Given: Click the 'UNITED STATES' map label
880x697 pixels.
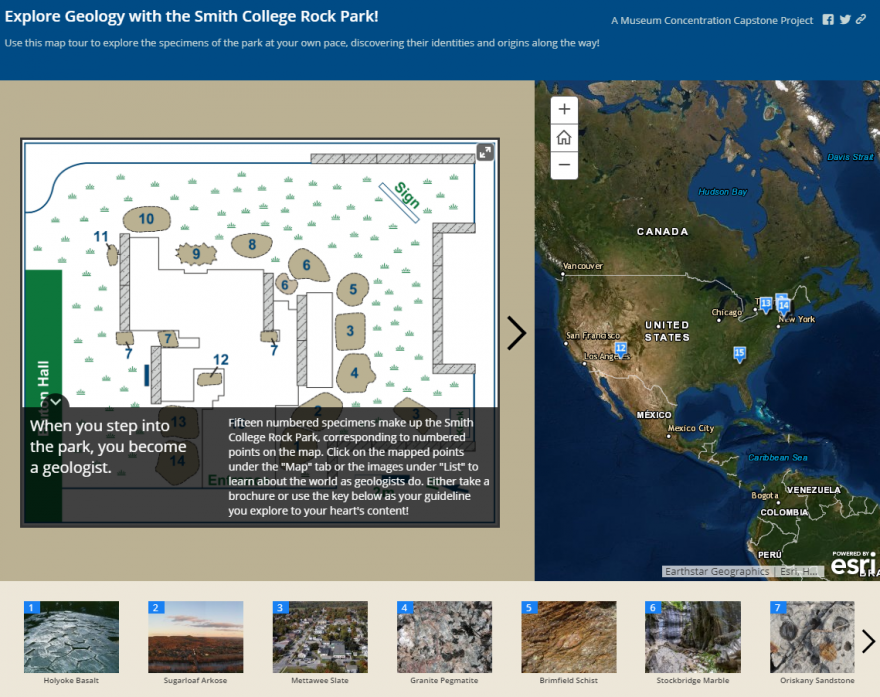Looking at the screenshot, I should (667, 331).
